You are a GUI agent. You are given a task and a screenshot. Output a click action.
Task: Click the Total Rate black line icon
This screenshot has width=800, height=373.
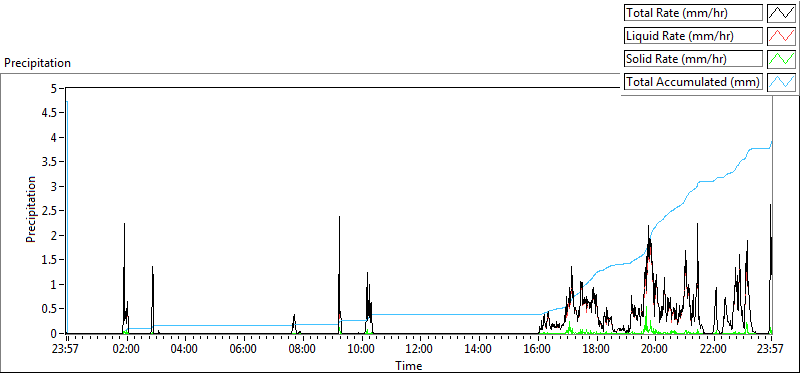click(782, 13)
